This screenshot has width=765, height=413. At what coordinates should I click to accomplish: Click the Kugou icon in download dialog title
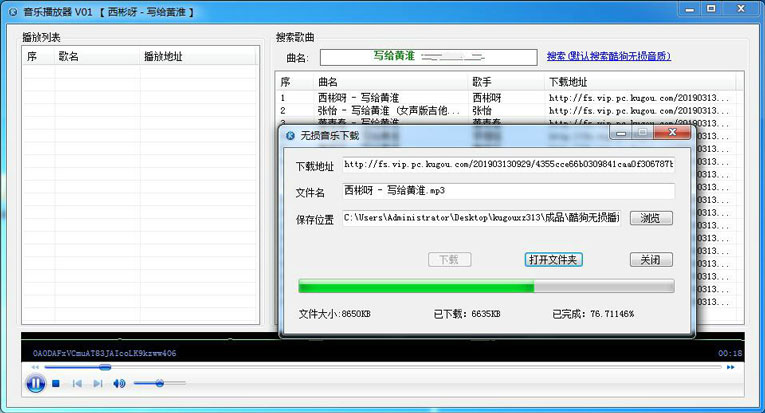point(290,133)
